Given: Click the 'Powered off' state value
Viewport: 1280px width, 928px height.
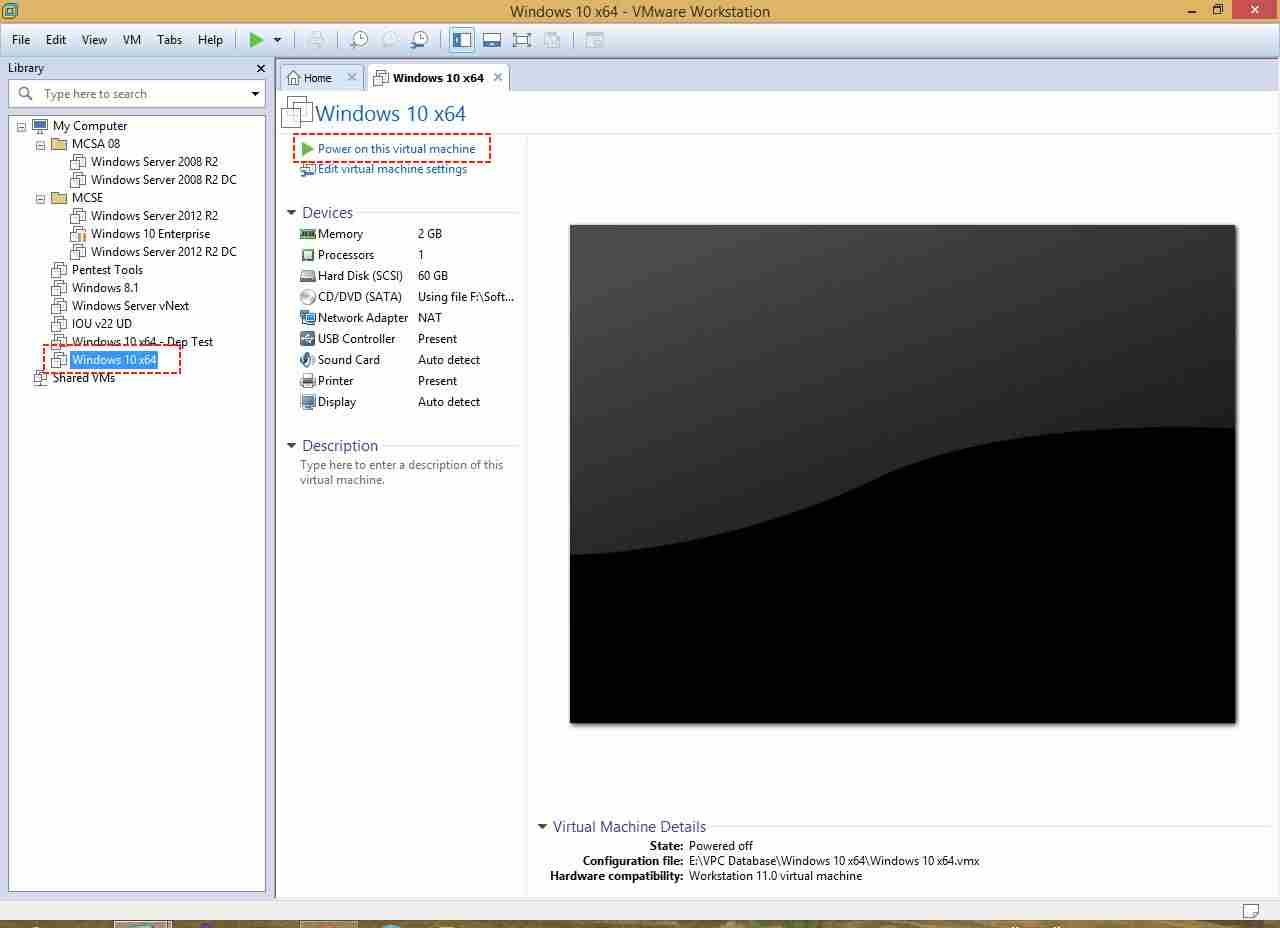Looking at the screenshot, I should [721, 846].
